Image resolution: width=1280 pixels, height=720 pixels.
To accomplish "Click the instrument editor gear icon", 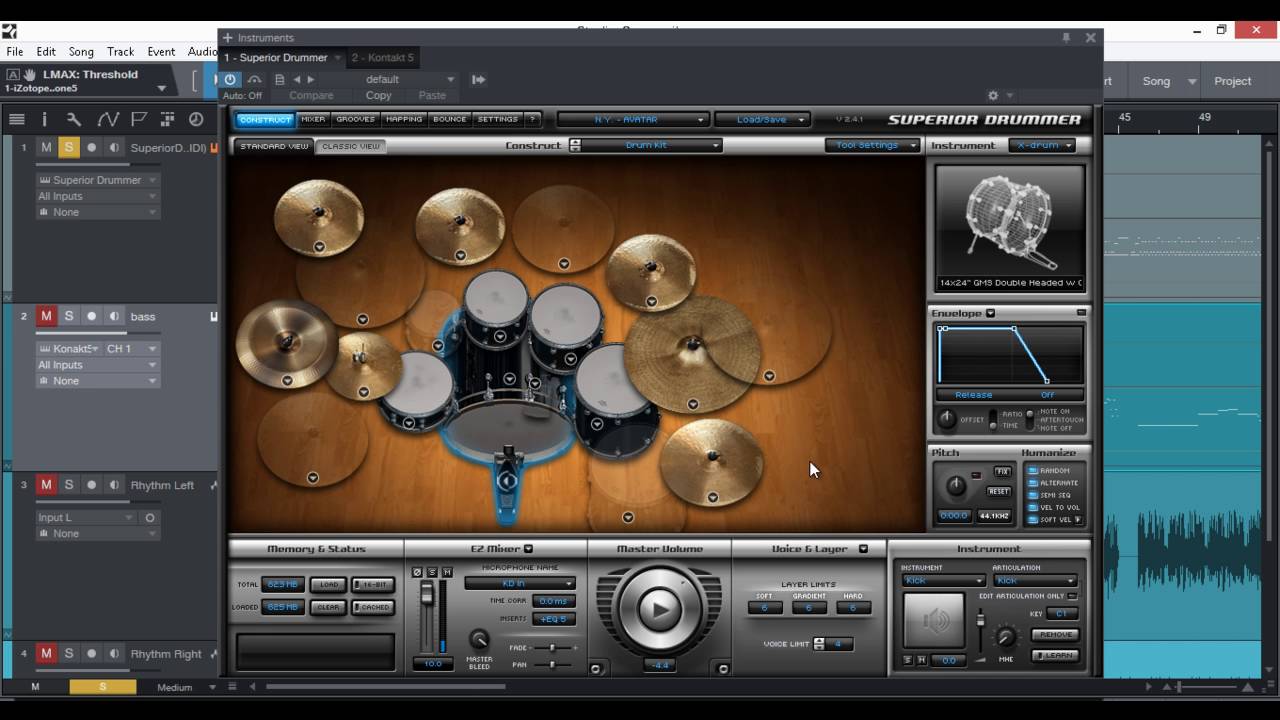I will pyautogui.click(x=993, y=96).
